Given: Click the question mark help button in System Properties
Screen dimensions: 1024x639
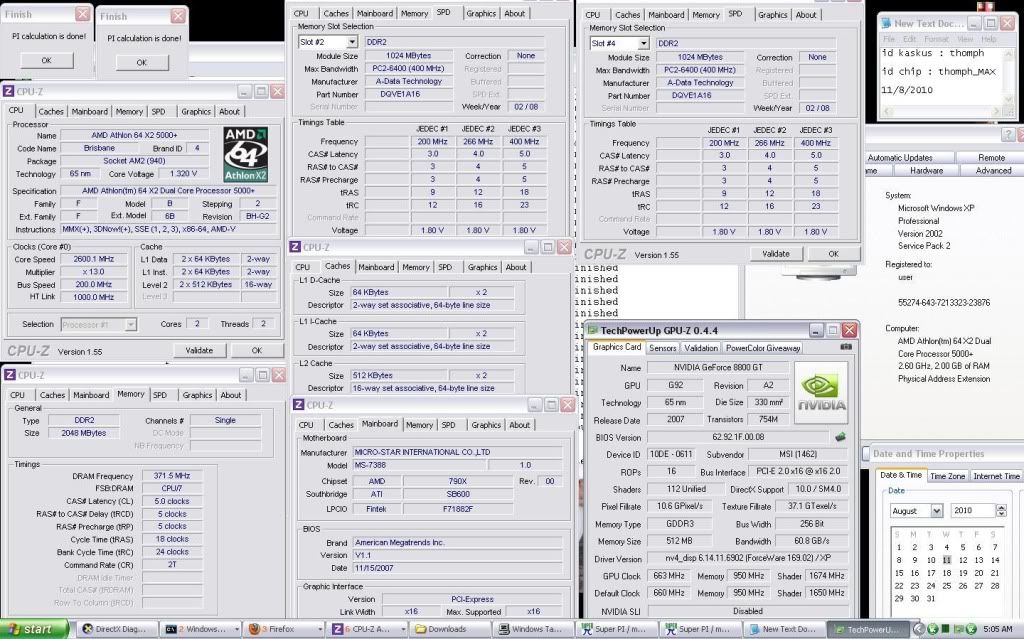Looking at the screenshot, I should pos(1008,135).
